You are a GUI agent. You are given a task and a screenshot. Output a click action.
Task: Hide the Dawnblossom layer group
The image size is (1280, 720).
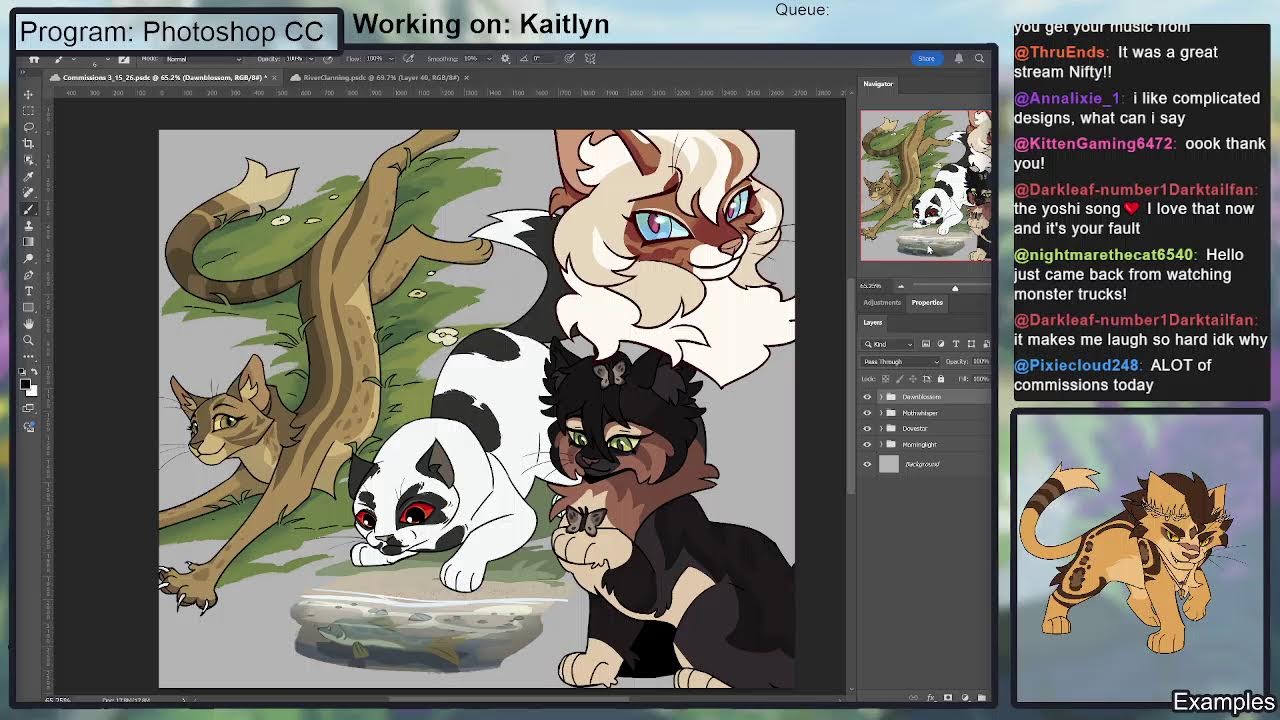click(867, 397)
